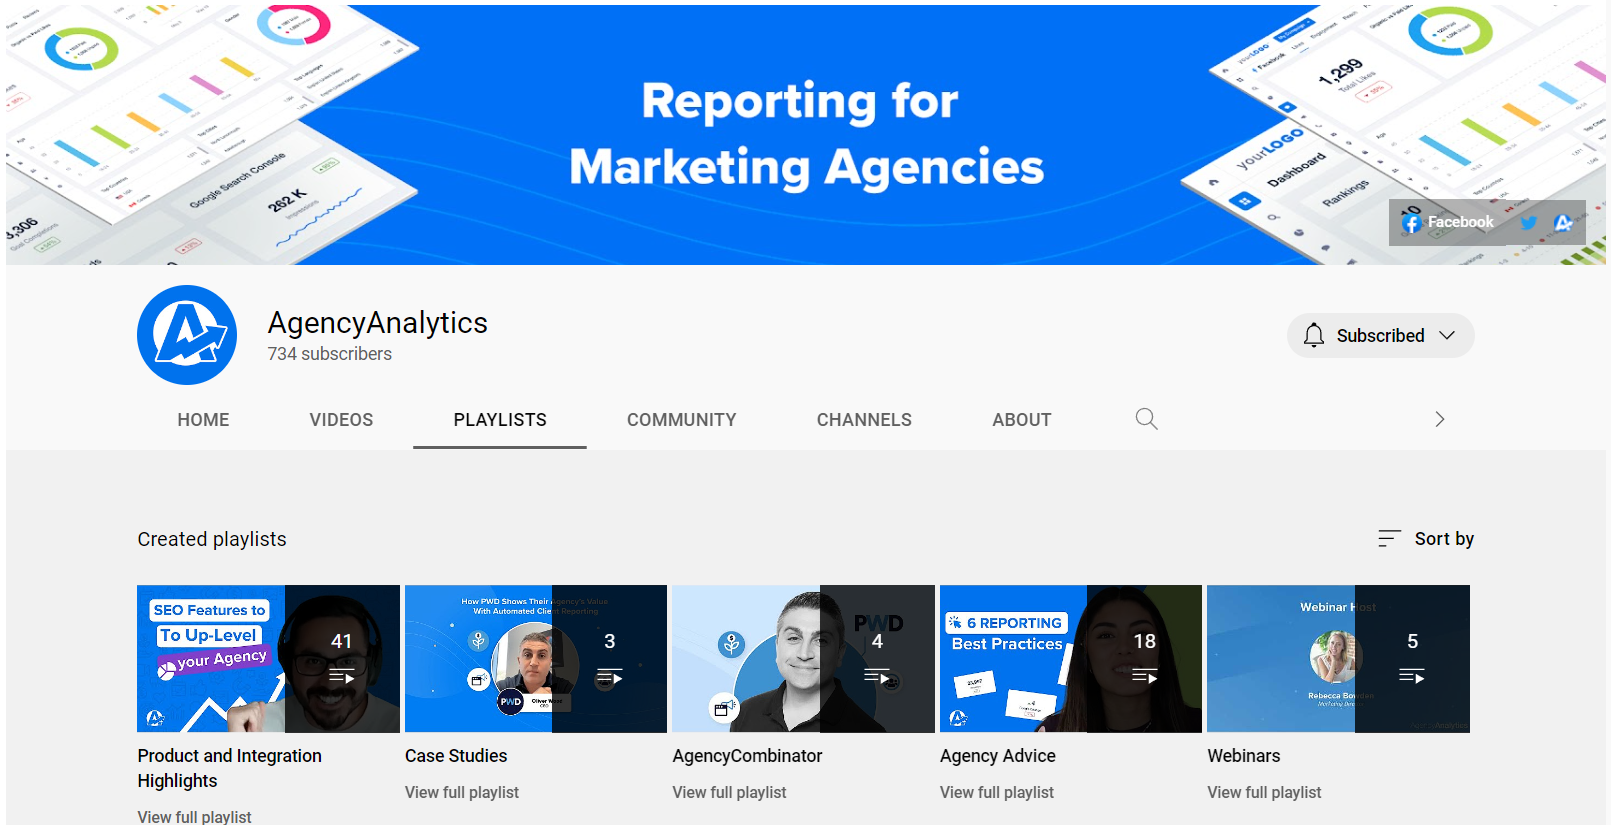Open the CHANNELS tab
The width and height of the screenshot is (1611, 825).
864,420
